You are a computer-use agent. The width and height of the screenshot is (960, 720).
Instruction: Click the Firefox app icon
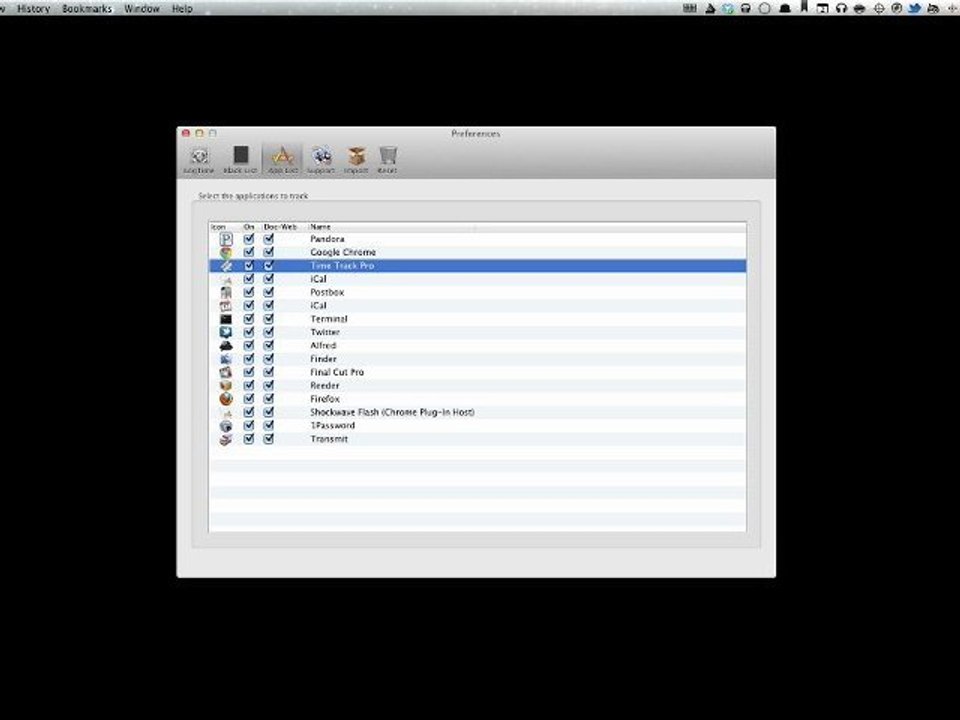tap(226, 399)
